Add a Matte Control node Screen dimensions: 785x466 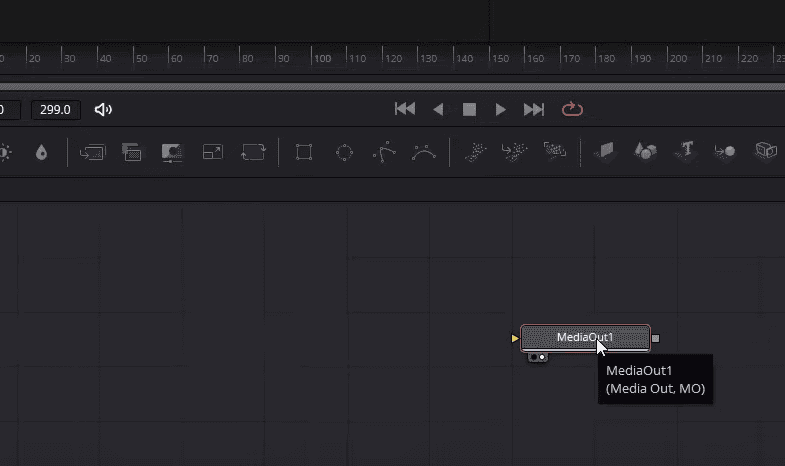pos(172,153)
